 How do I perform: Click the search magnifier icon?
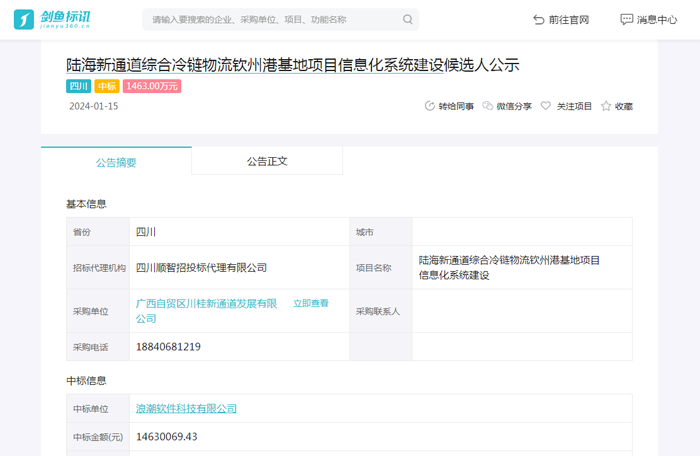[407, 20]
